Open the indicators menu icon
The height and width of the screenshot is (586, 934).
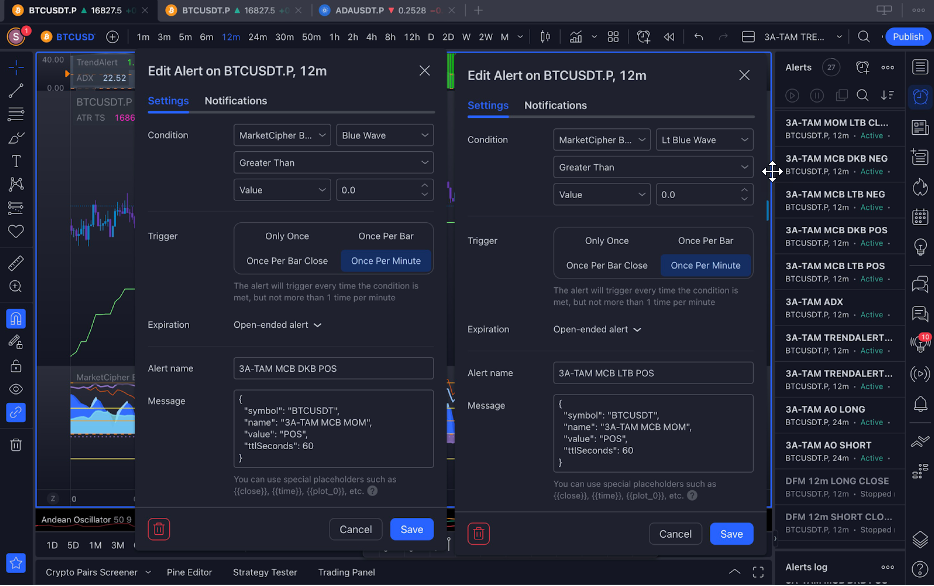575,37
